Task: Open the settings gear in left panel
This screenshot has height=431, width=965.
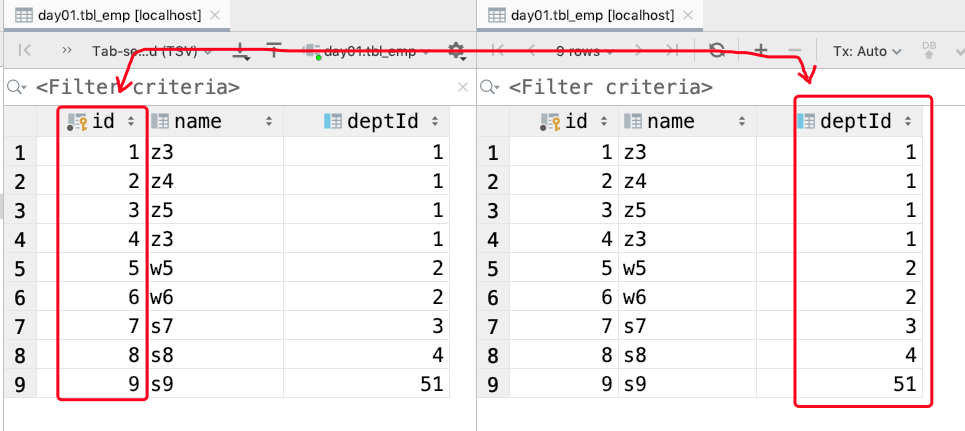Action: click(457, 51)
